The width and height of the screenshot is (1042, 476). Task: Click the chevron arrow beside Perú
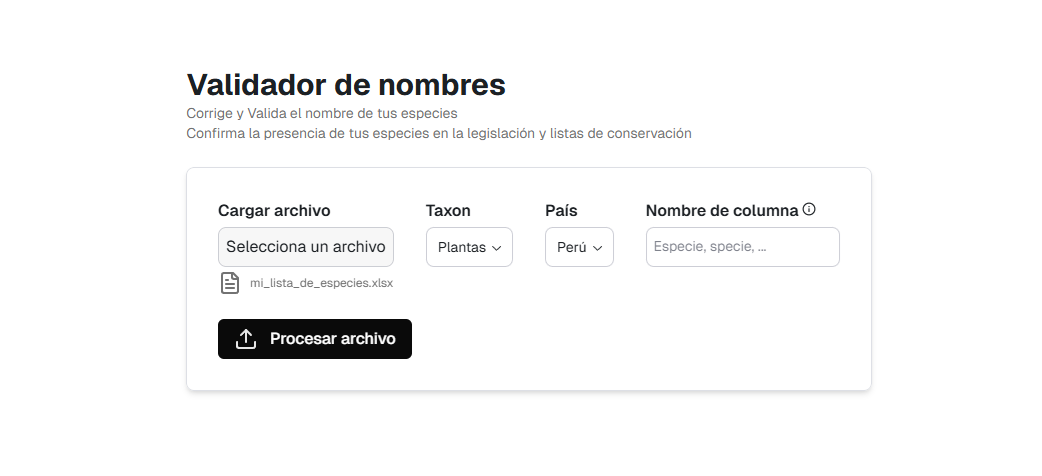pos(598,248)
